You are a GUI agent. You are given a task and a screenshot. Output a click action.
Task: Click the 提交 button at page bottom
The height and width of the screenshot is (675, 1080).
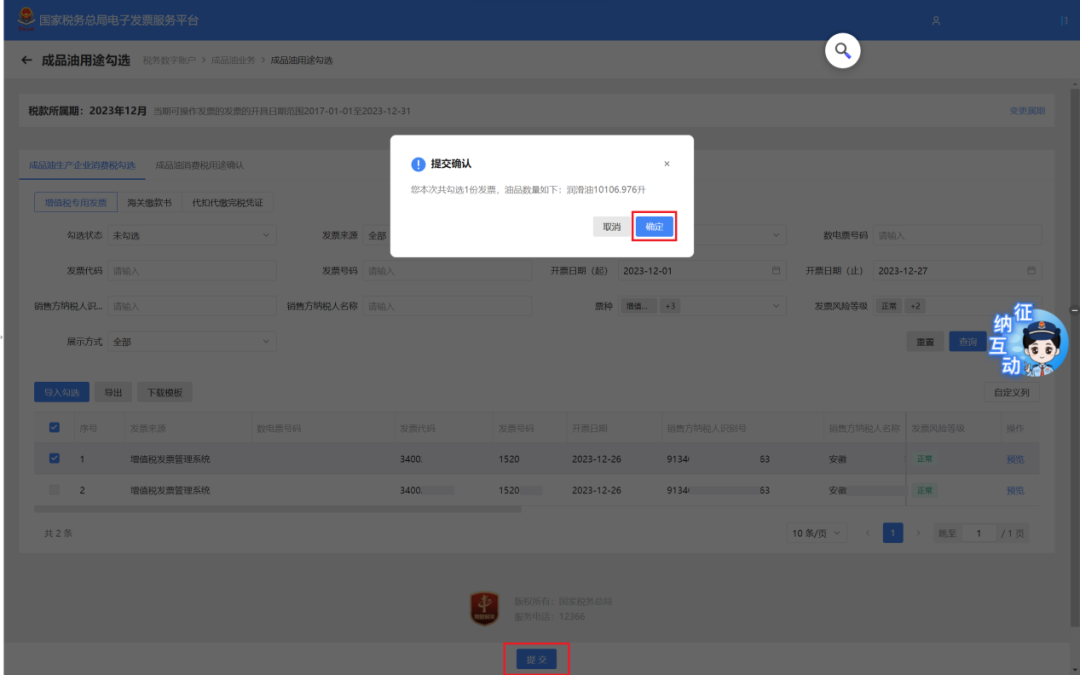[x=537, y=659]
